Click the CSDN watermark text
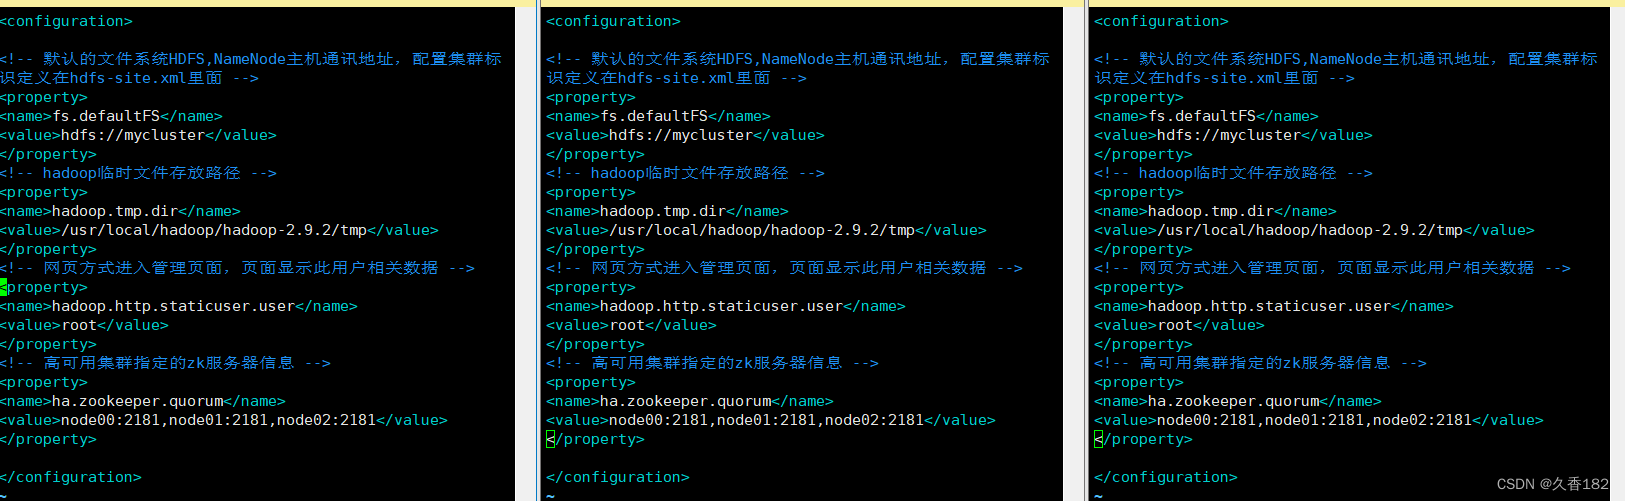 coord(1552,484)
